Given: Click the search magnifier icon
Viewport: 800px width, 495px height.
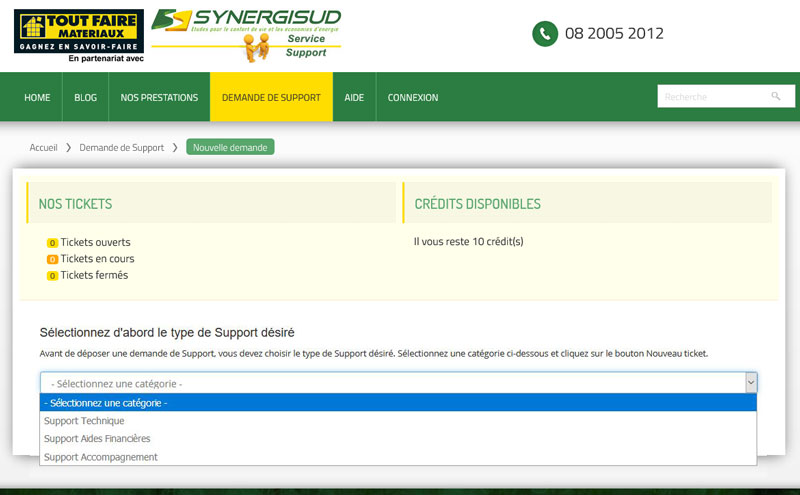Looking at the screenshot, I should [776, 97].
